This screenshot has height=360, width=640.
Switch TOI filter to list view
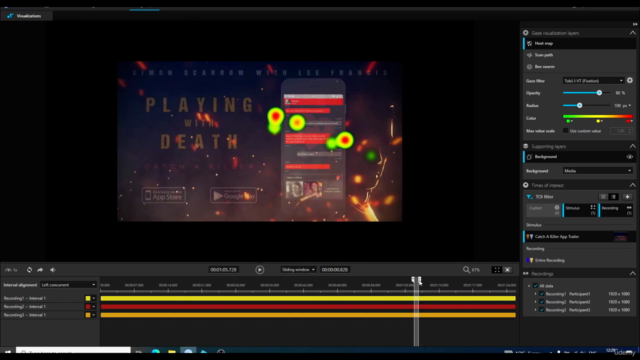click(603, 197)
